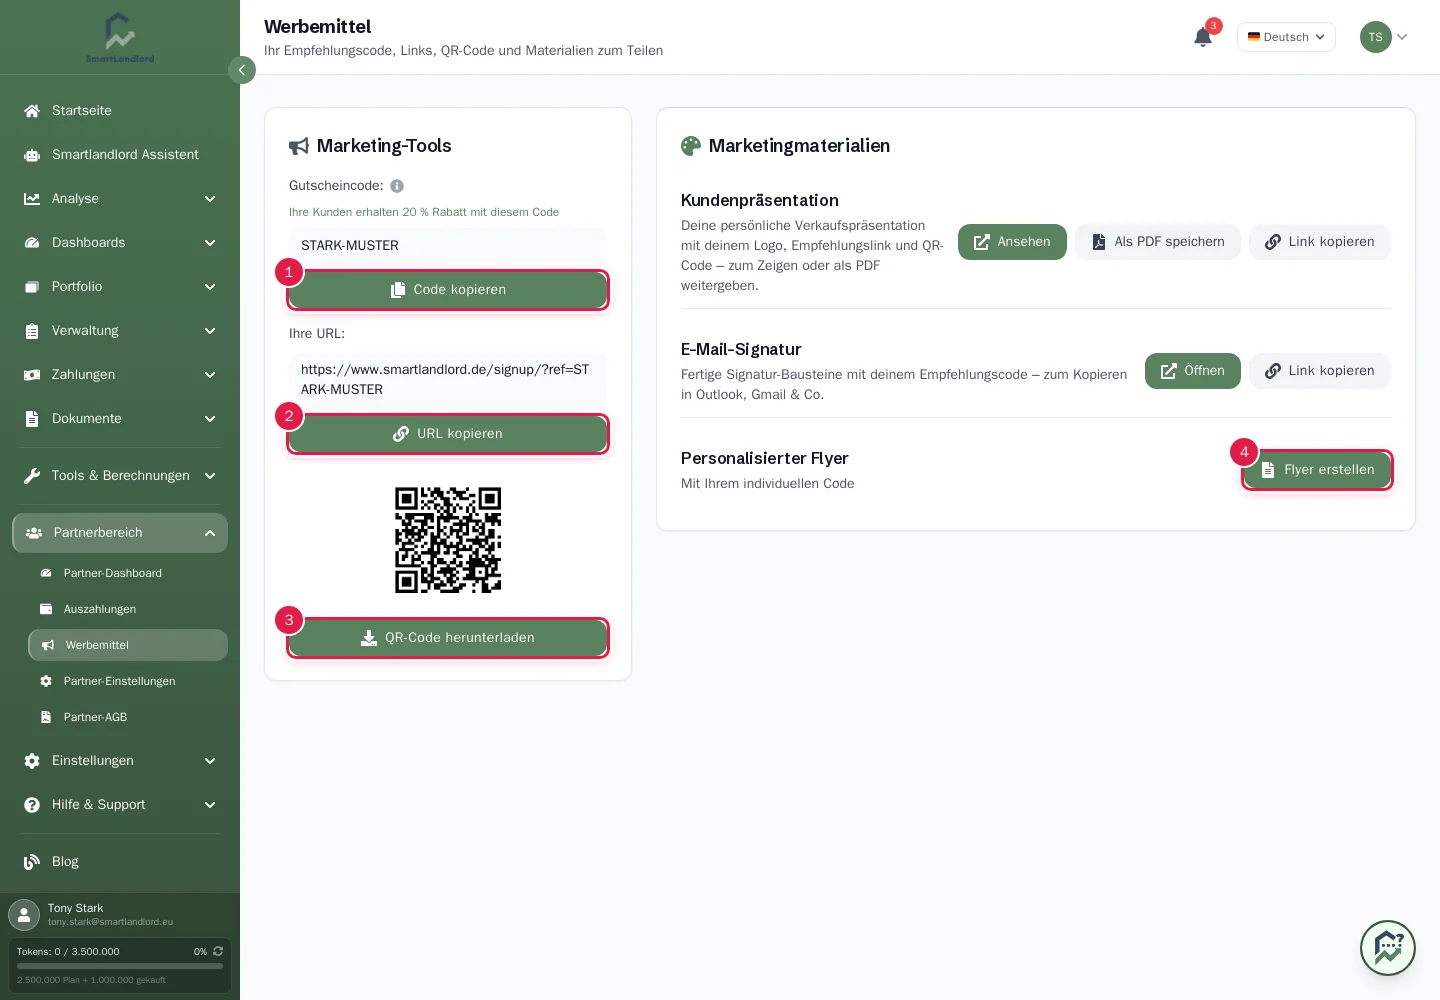The width and height of the screenshot is (1440, 1000).
Task: Expand the Analyse menu
Action: 210,199
